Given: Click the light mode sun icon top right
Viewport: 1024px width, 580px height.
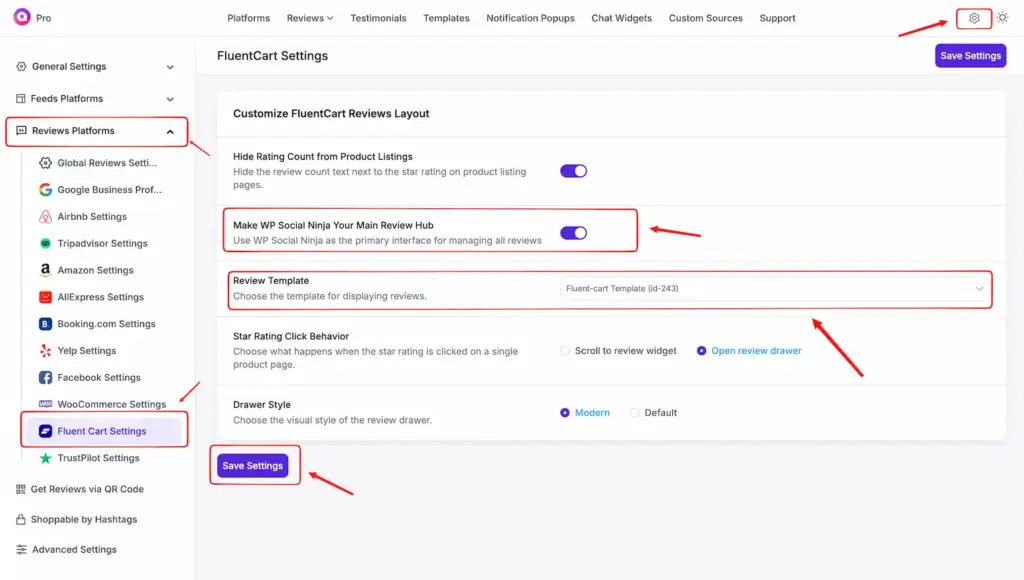Looking at the screenshot, I should pos(1002,17).
